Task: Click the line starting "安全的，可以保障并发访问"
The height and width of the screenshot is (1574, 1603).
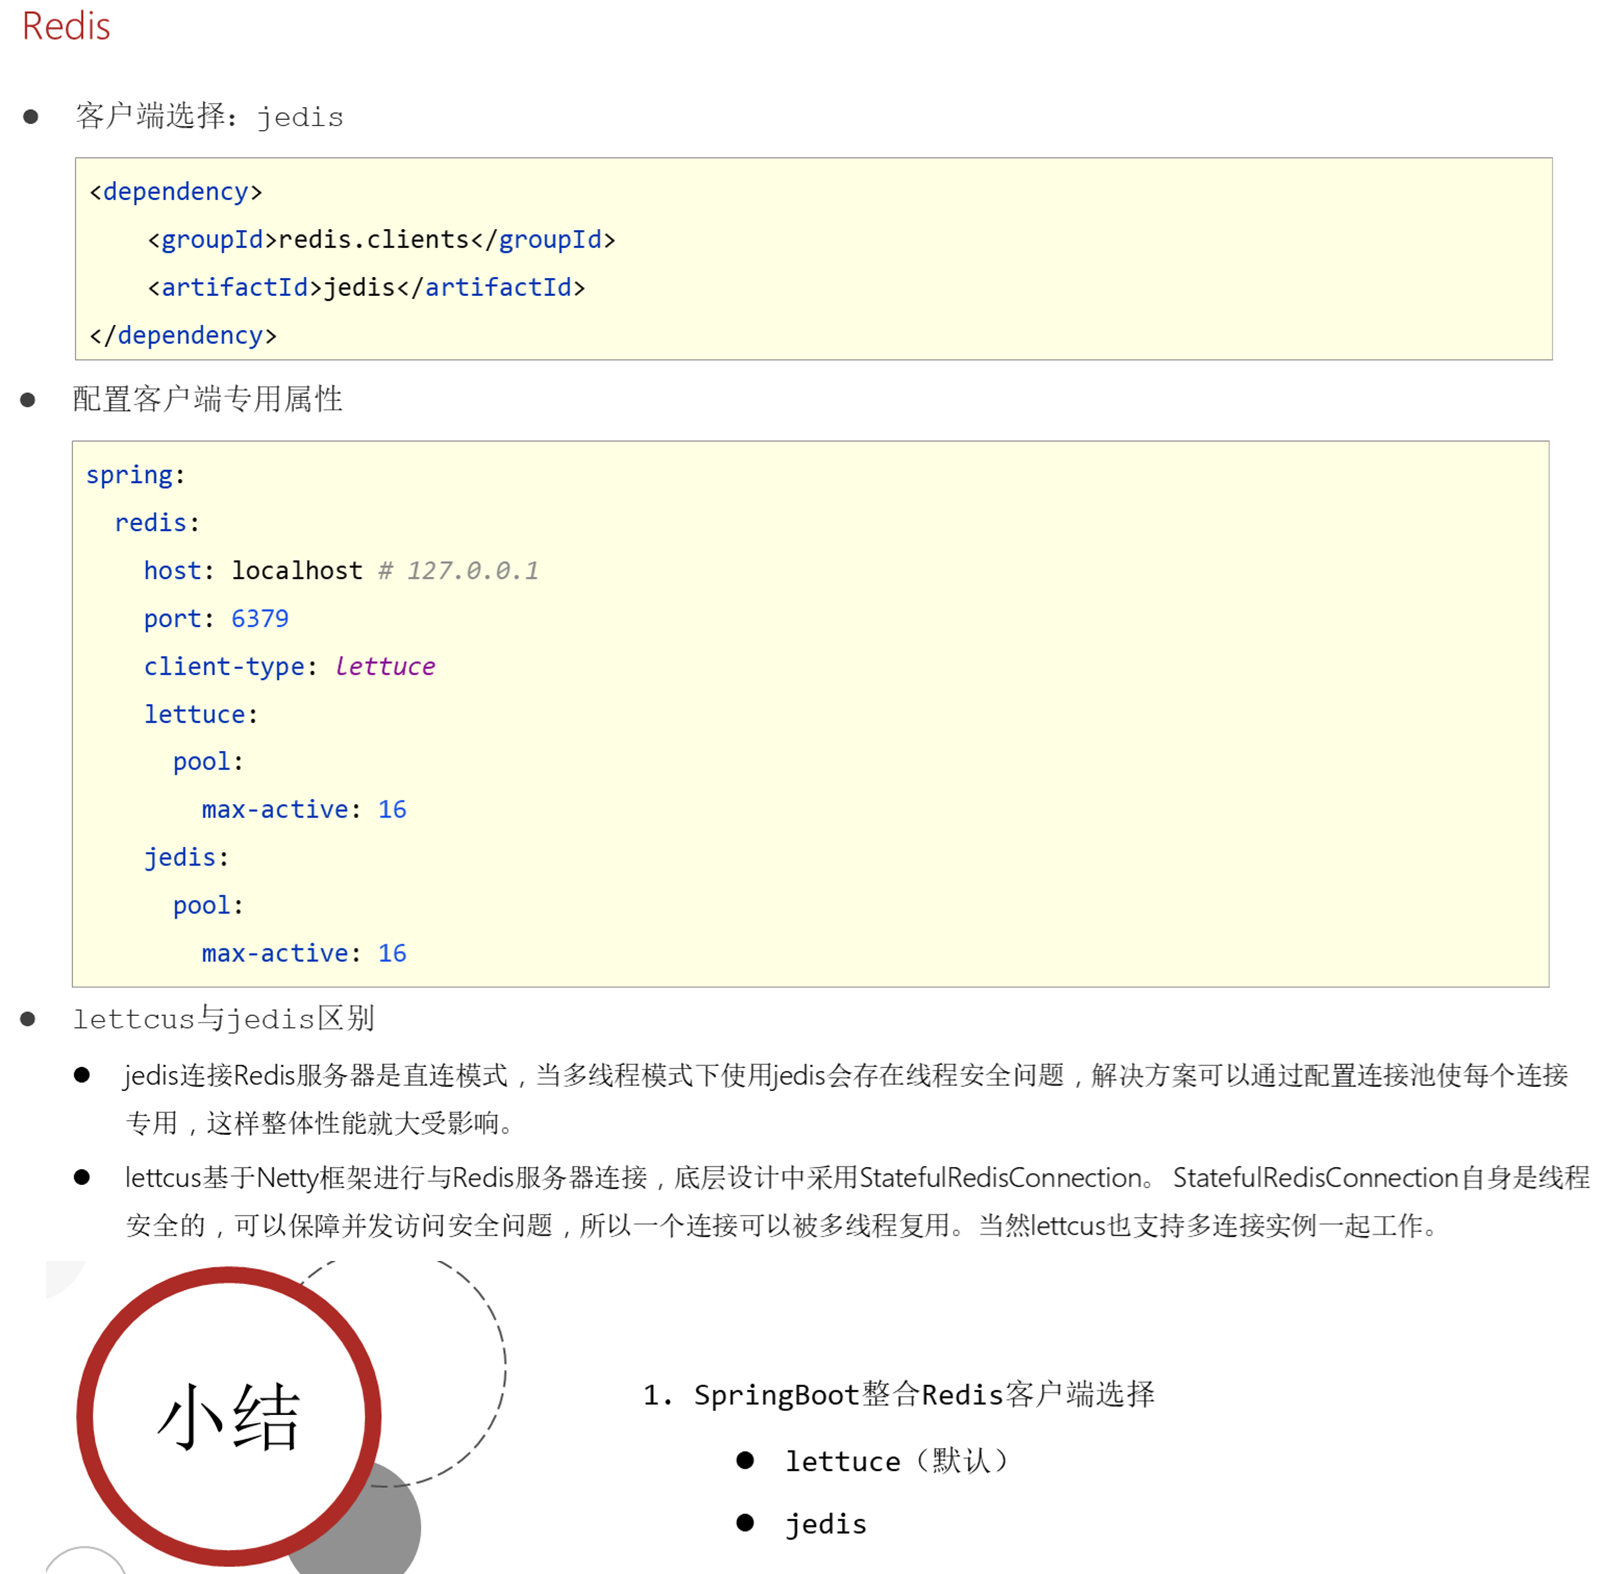Action: click(784, 1226)
